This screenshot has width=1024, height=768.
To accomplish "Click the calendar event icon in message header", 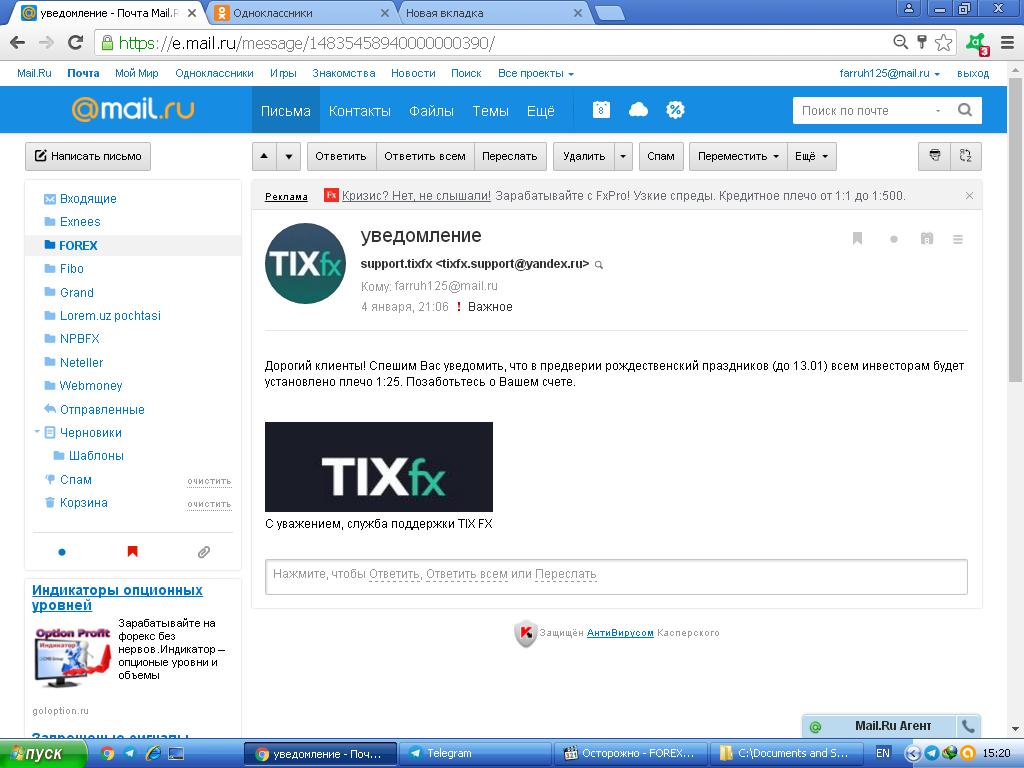I will click(x=926, y=238).
